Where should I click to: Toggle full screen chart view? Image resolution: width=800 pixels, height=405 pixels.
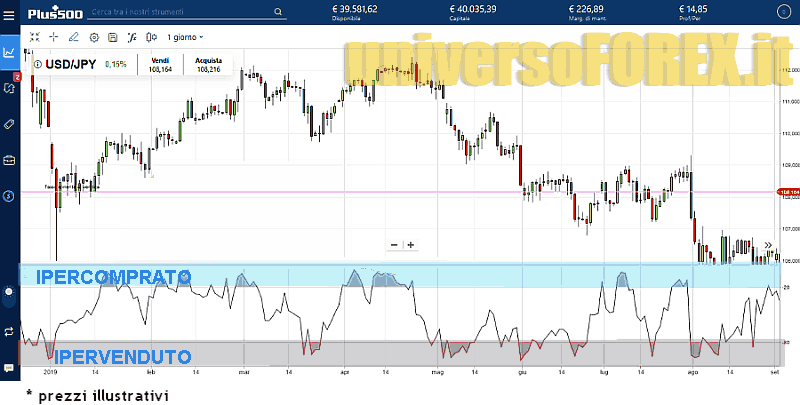(x=34, y=37)
